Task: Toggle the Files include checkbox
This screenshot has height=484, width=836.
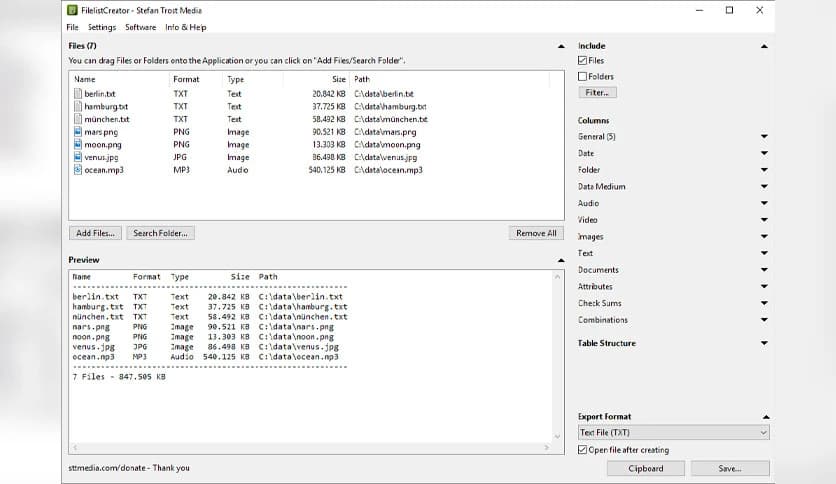Action: tap(582, 61)
